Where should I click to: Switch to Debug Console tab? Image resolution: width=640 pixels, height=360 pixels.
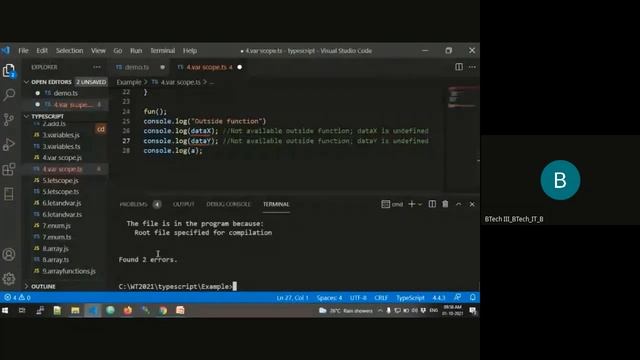coord(228,204)
